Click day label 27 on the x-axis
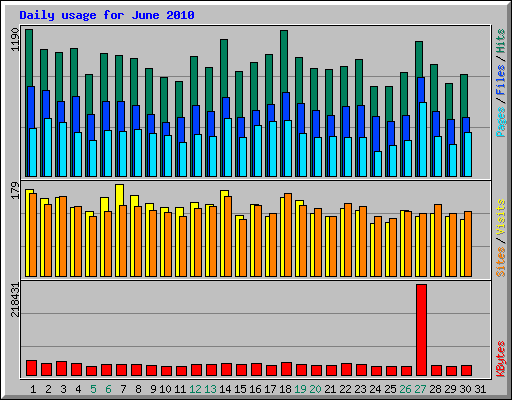The height and width of the screenshot is (400, 512). (420, 389)
